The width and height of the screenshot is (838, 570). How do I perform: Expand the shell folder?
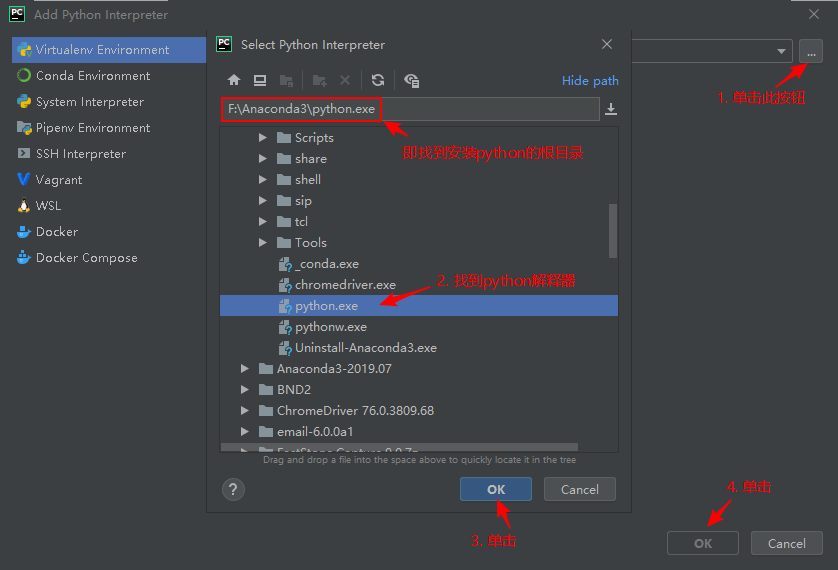point(262,179)
